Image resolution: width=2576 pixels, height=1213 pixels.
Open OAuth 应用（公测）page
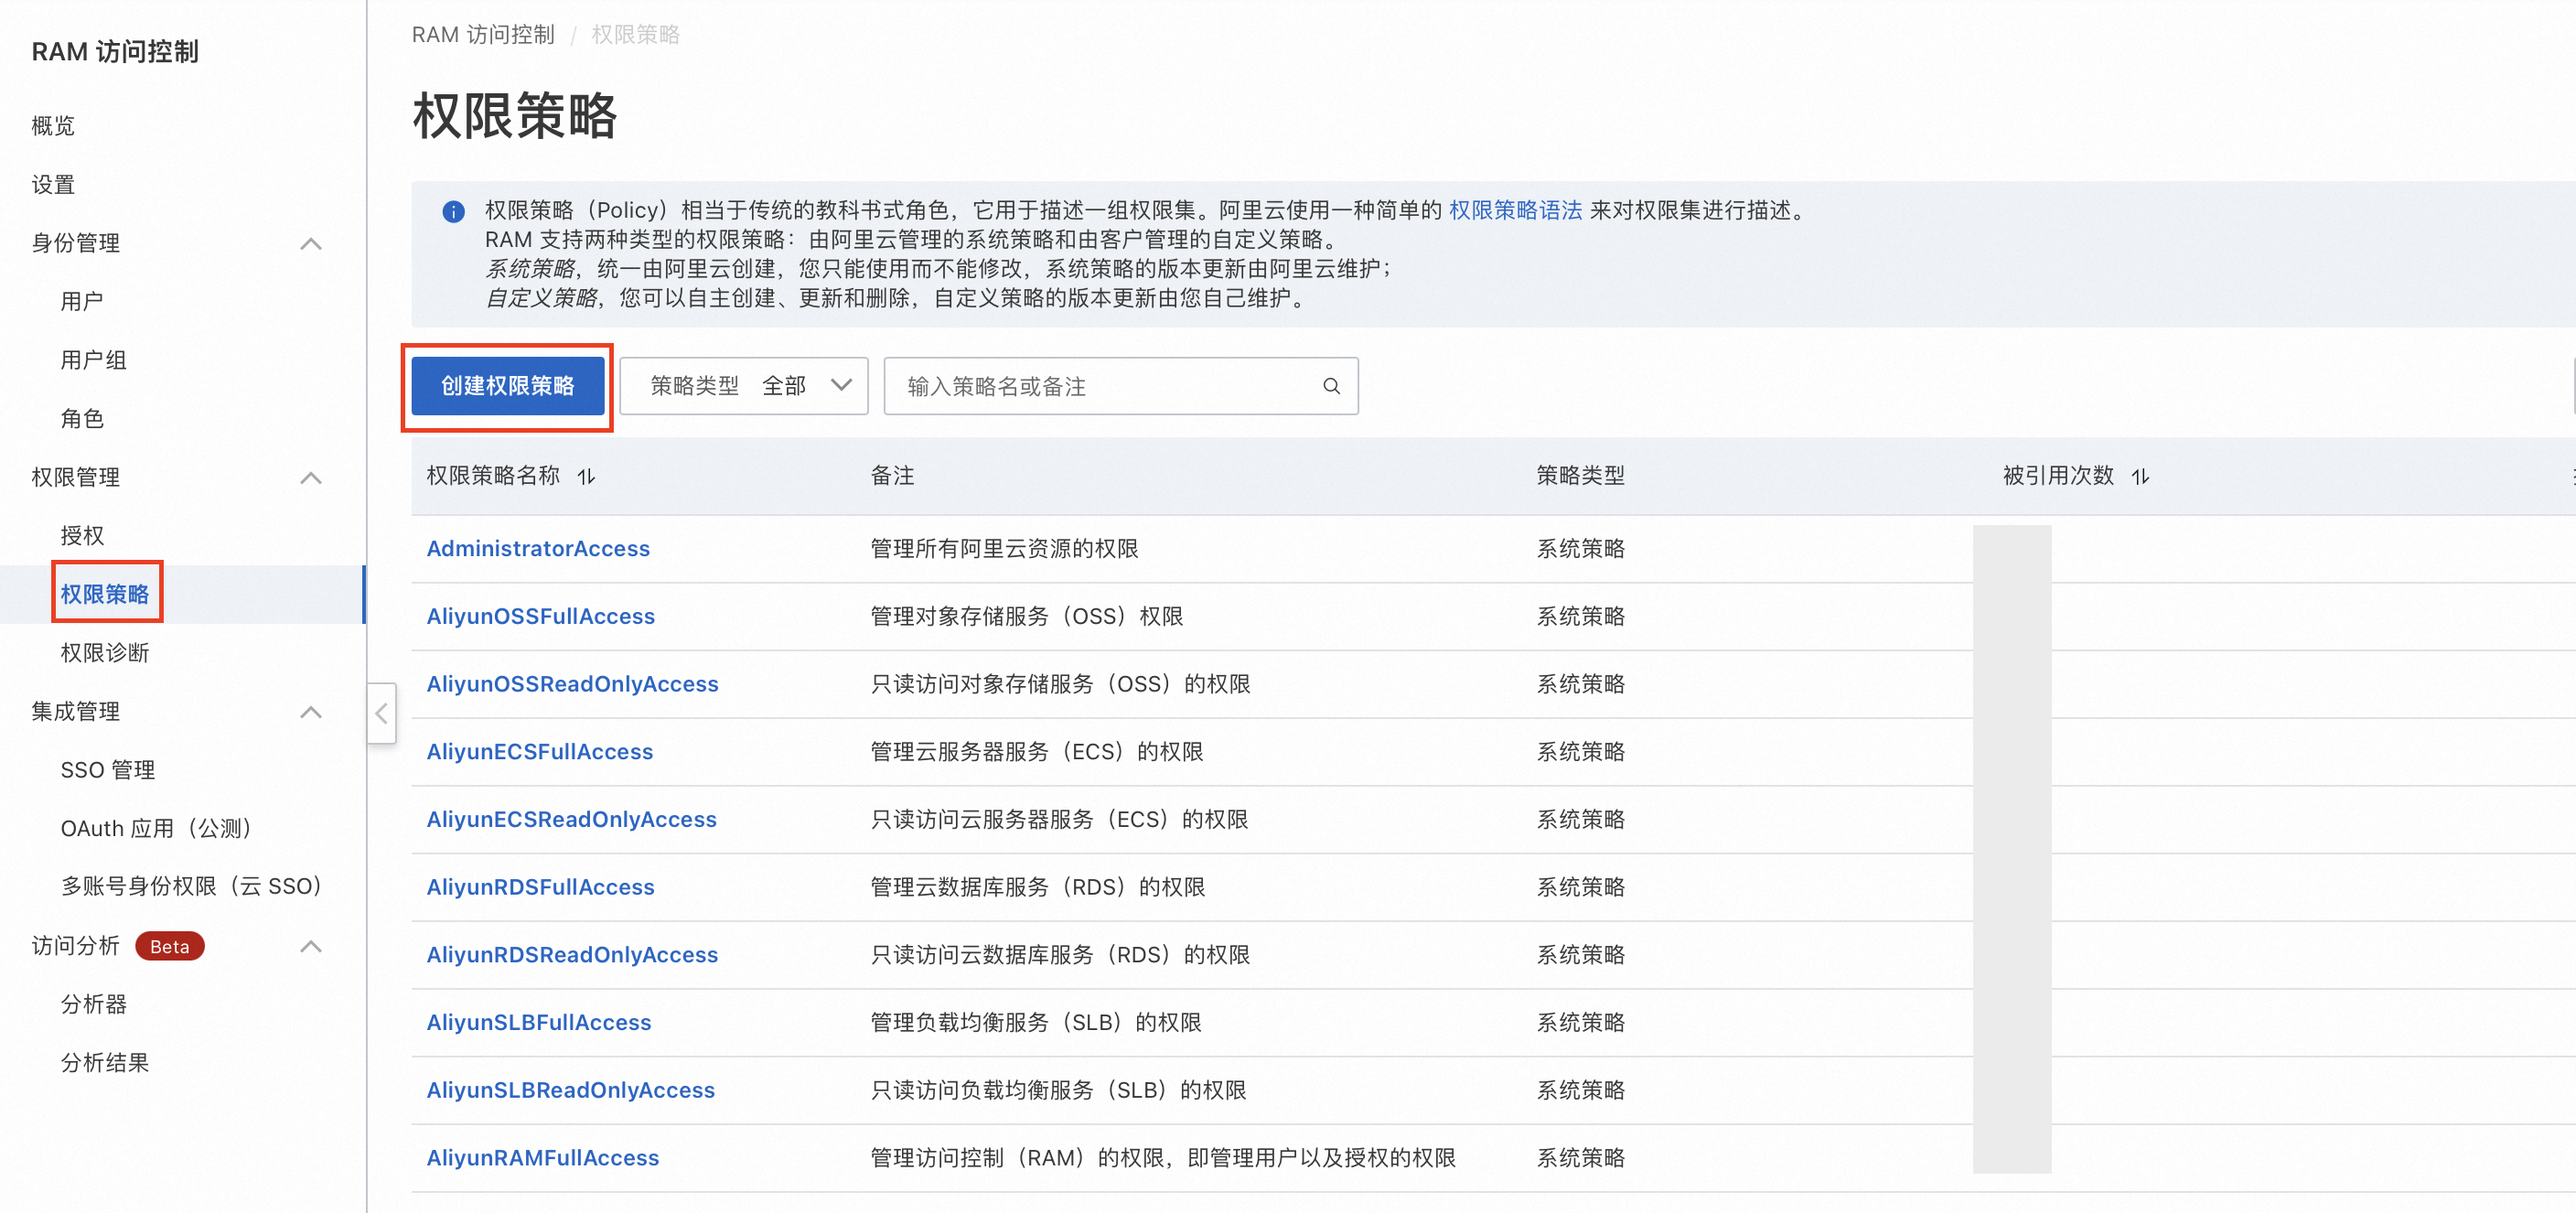coord(160,828)
